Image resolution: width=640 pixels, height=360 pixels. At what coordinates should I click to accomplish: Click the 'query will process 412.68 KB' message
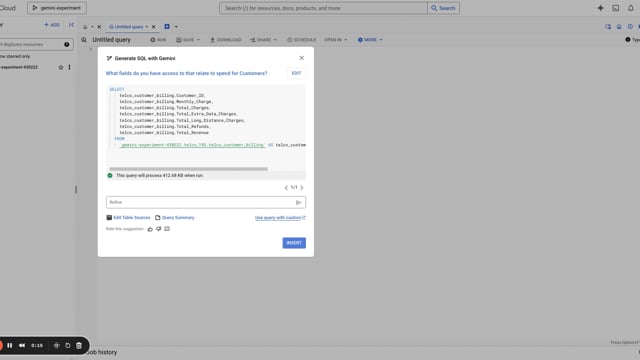[x=160, y=176]
